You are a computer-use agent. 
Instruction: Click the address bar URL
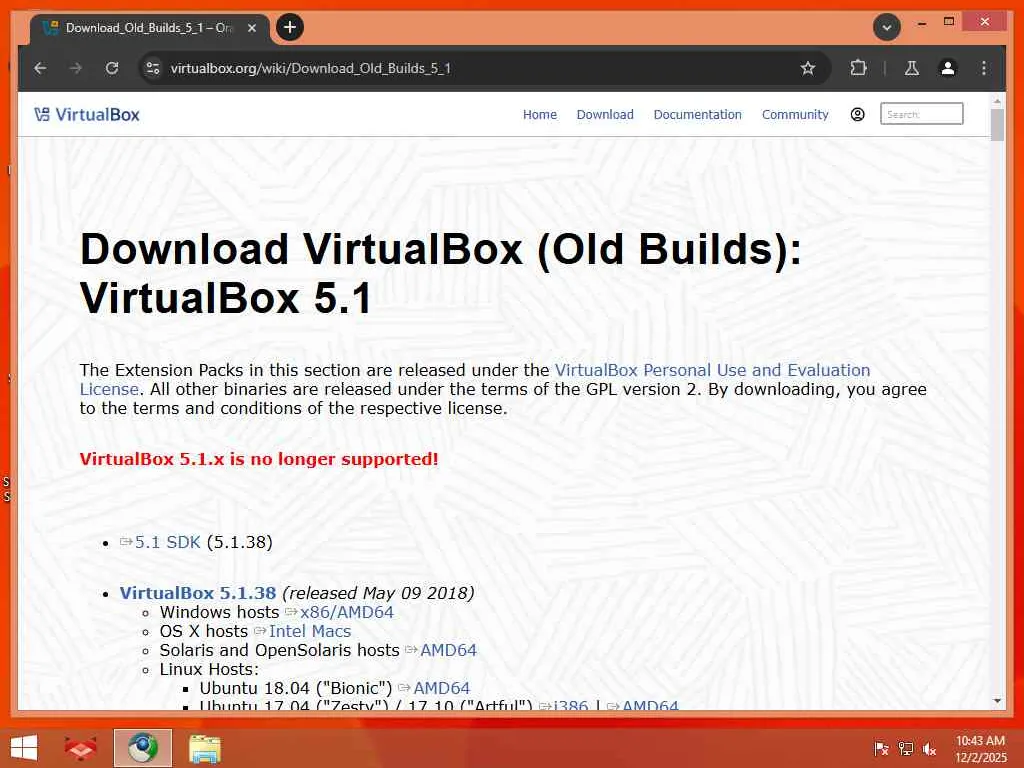coord(310,68)
